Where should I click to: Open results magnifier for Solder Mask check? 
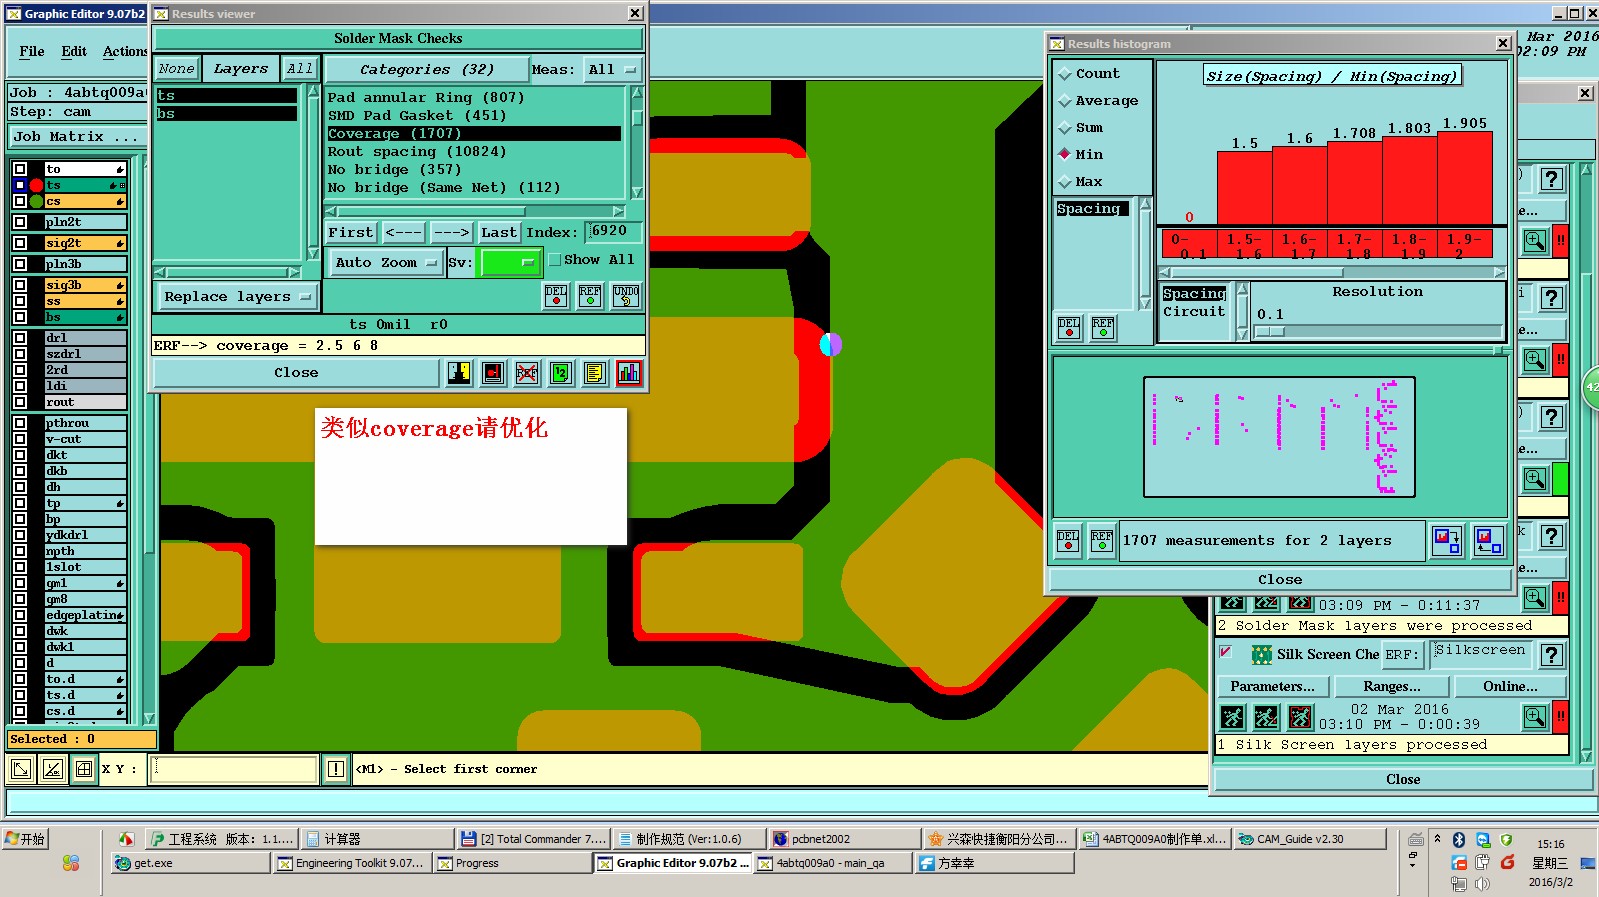click(x=1535, y=598)
